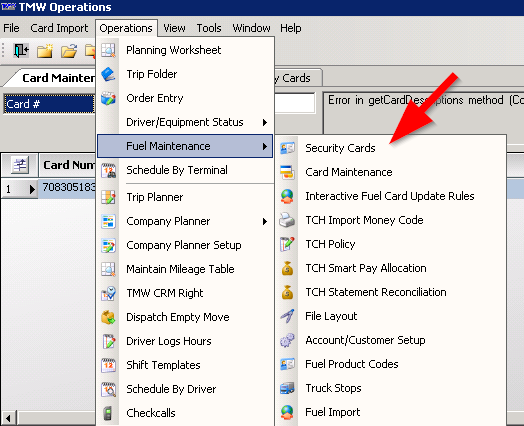Click the Order Entry icon
The width and height of the screenshot is (524, 426).
coord(108,98)
